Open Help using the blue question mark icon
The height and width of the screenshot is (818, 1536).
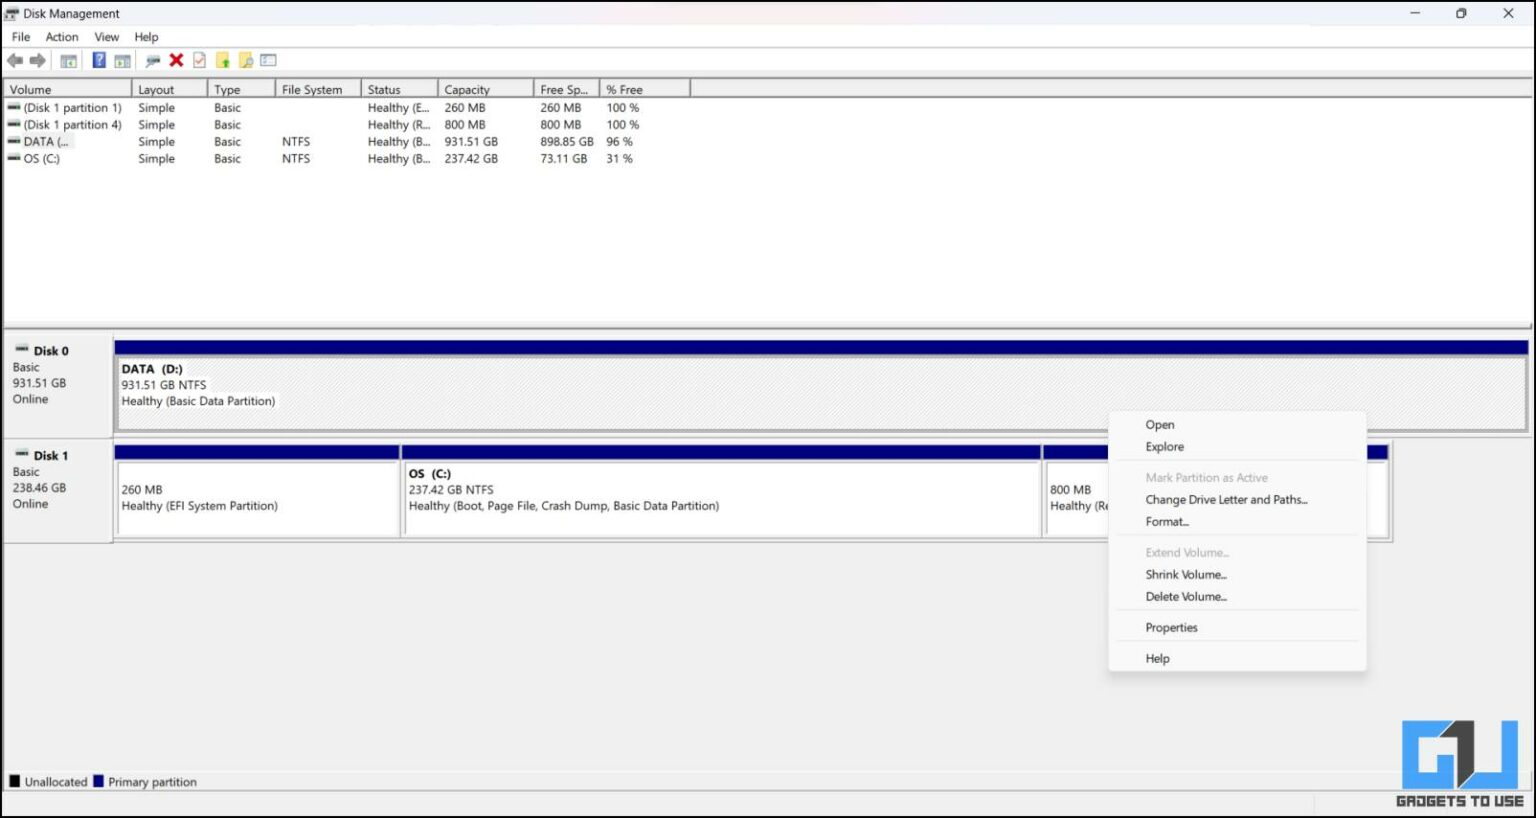coord(99,60)
